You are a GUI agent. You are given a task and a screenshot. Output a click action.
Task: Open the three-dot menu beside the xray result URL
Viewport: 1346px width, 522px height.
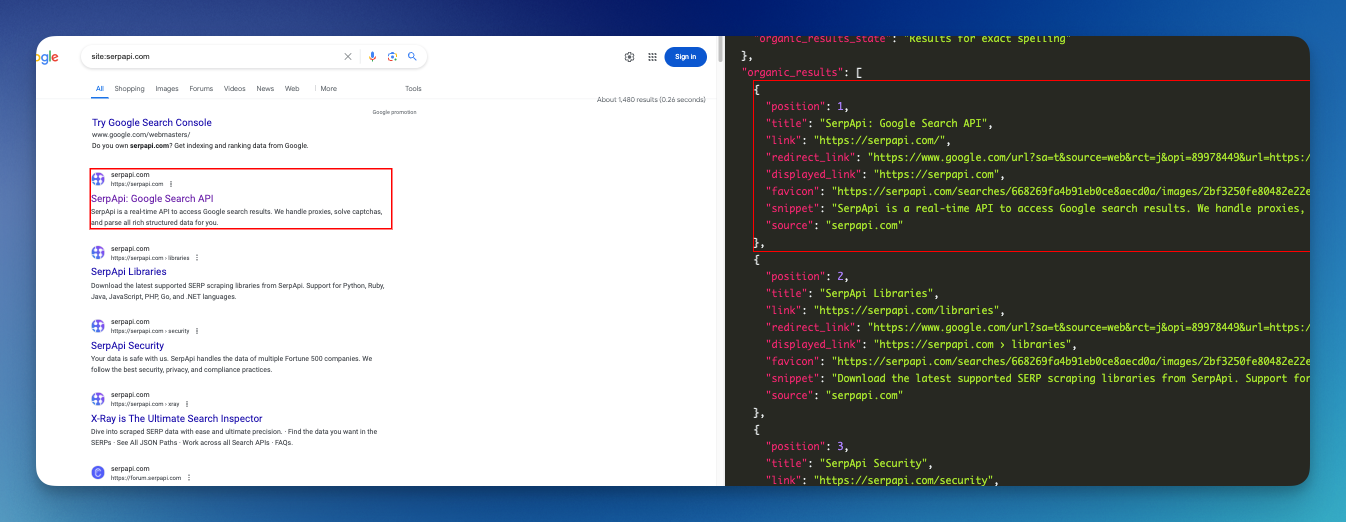(x=188, y=404)
